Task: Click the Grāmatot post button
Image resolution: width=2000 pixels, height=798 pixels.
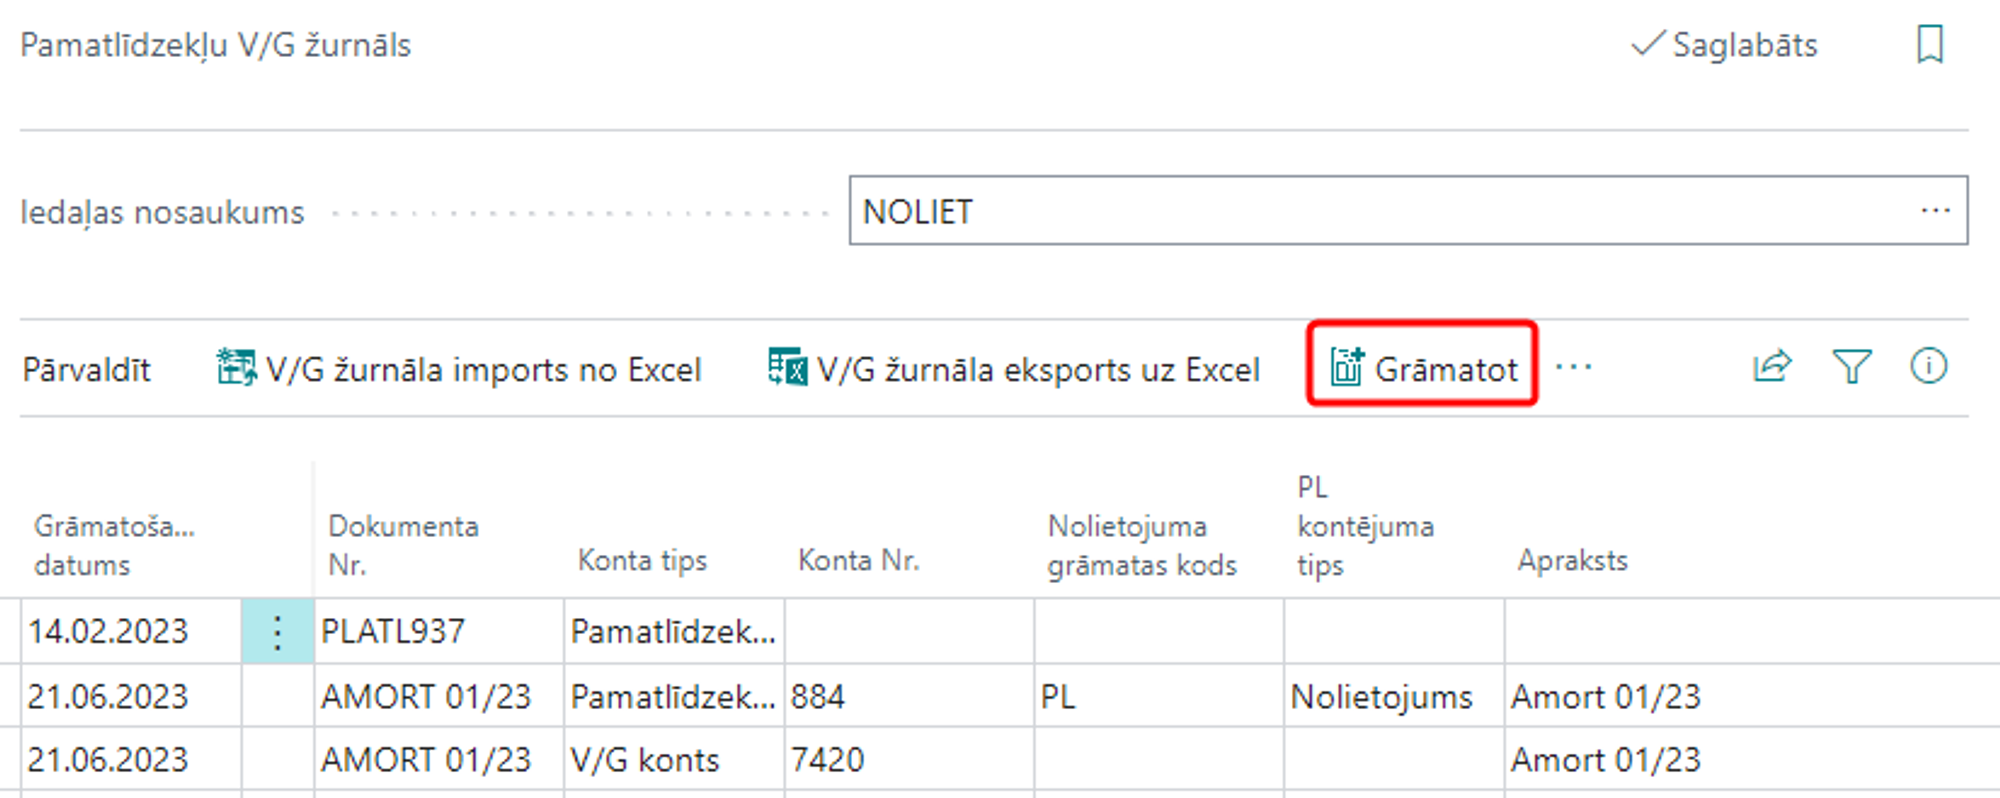Action: [1423, 369]
